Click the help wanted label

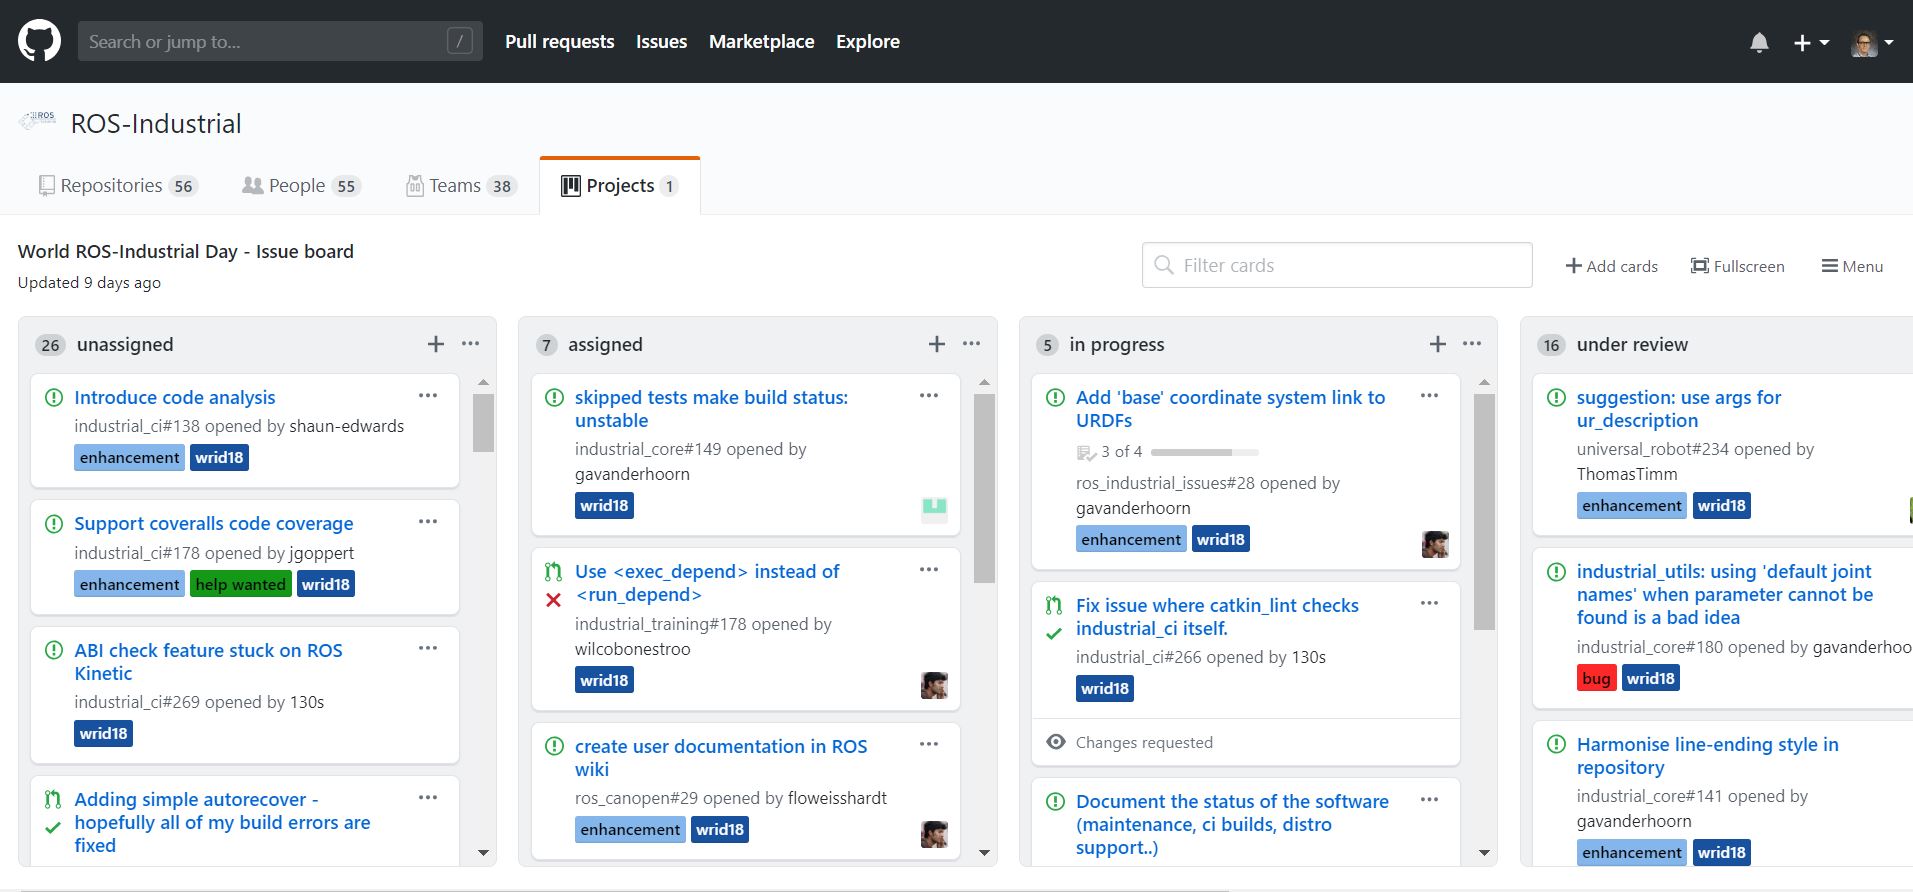(240, 584)
